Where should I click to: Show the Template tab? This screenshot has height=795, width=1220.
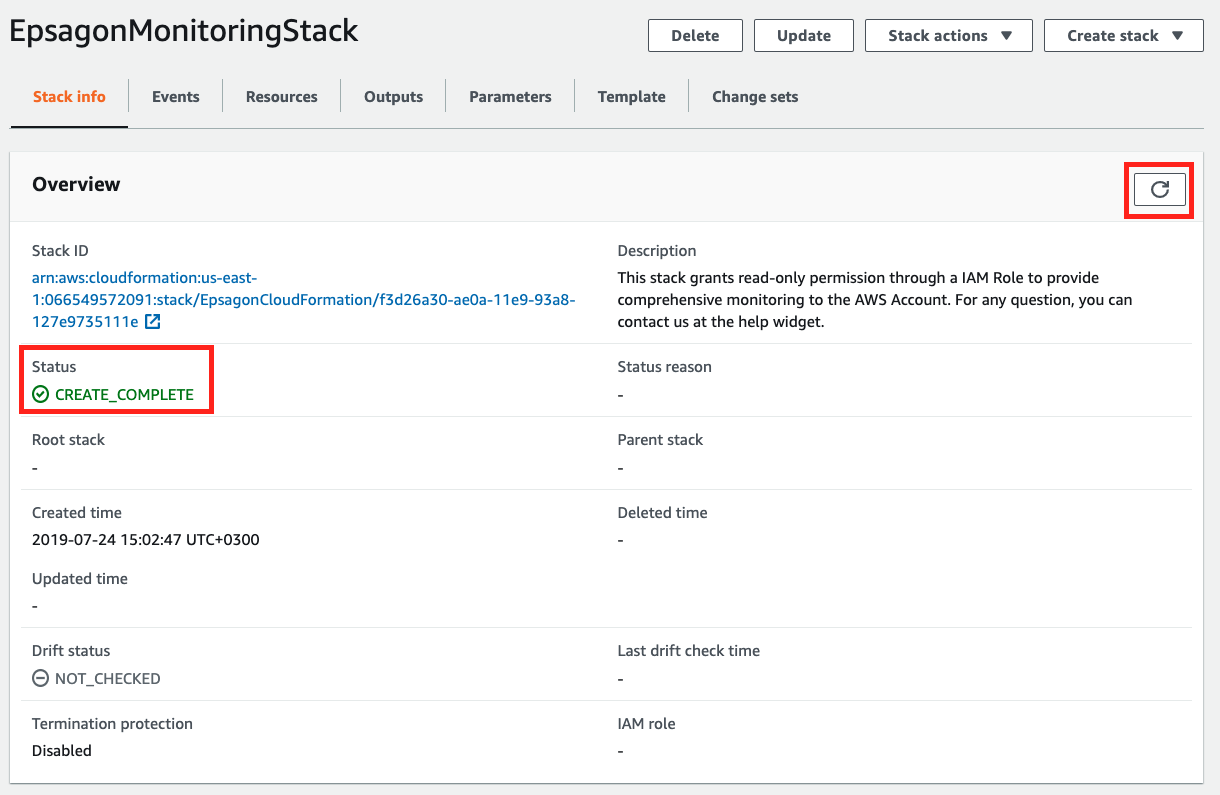click(632, 97)
